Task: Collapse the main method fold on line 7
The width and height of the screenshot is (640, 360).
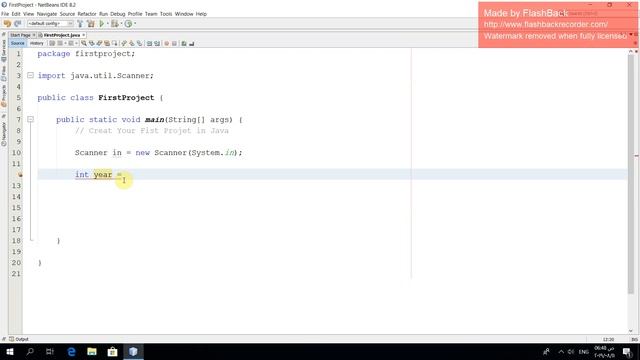Action: pos(30,119)
